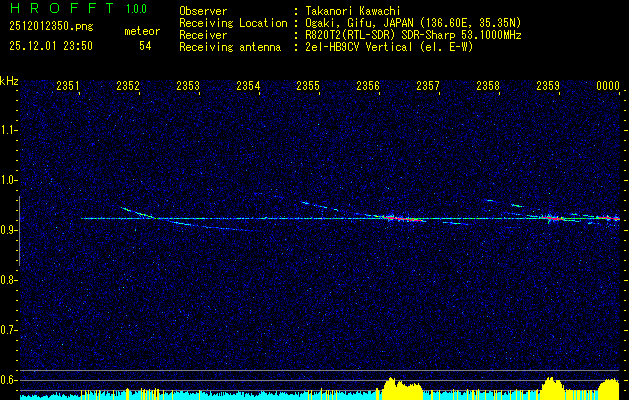629x400 pixels.
Task: Click the 2356 time marker
Action: (368, 85)
